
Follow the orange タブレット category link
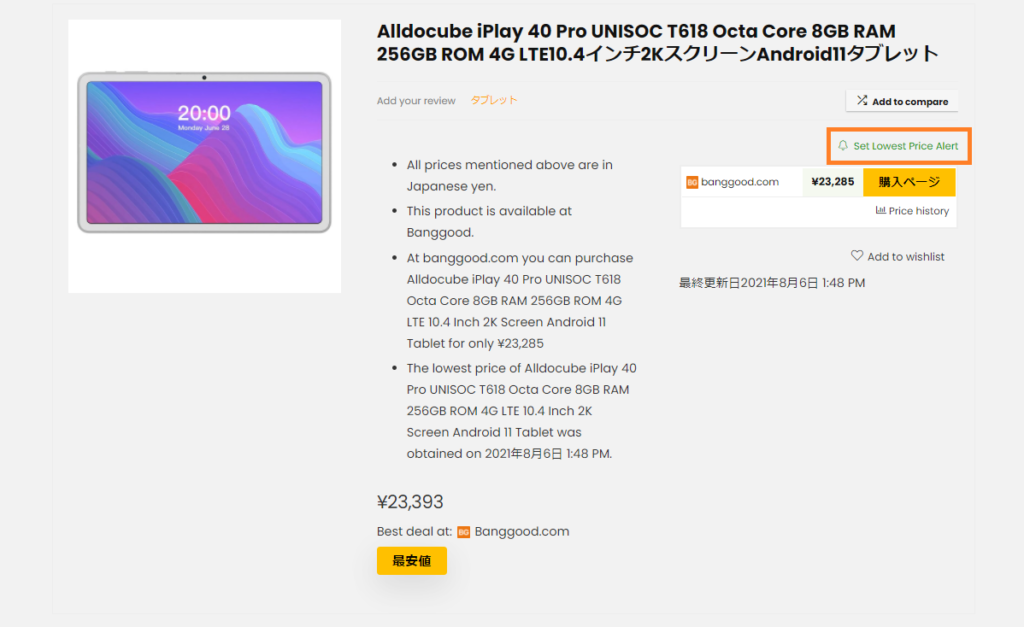(x=494, y=100)
